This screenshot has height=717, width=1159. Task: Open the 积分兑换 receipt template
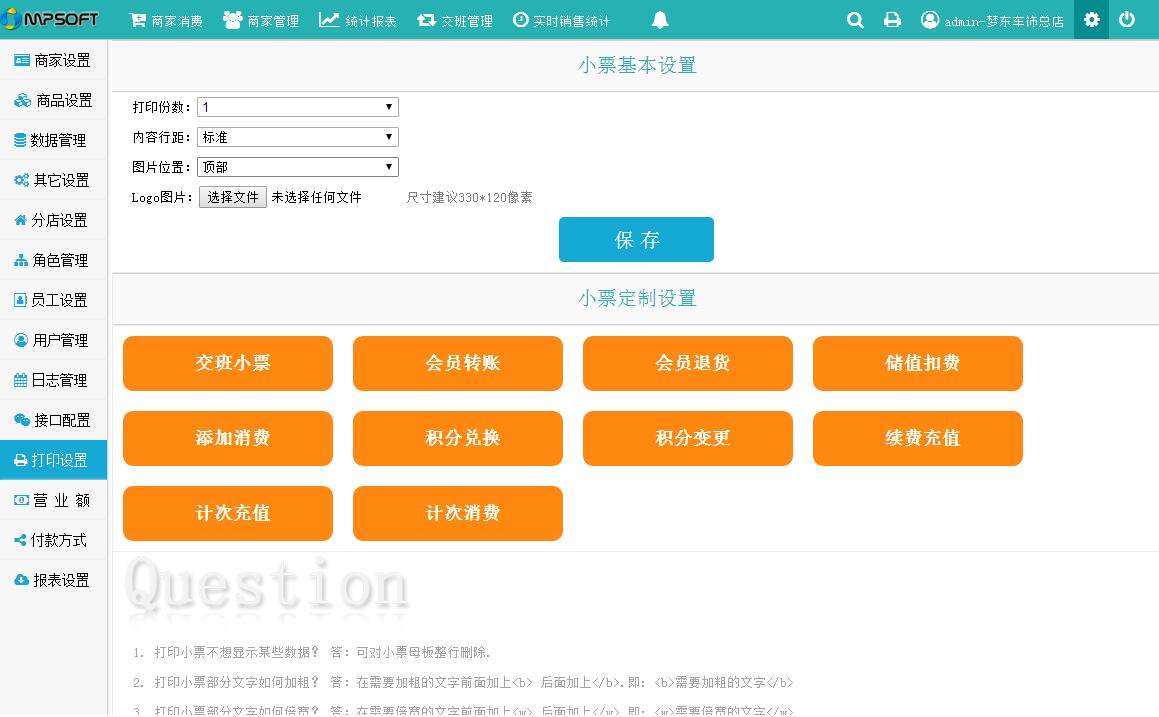(458, 438)
